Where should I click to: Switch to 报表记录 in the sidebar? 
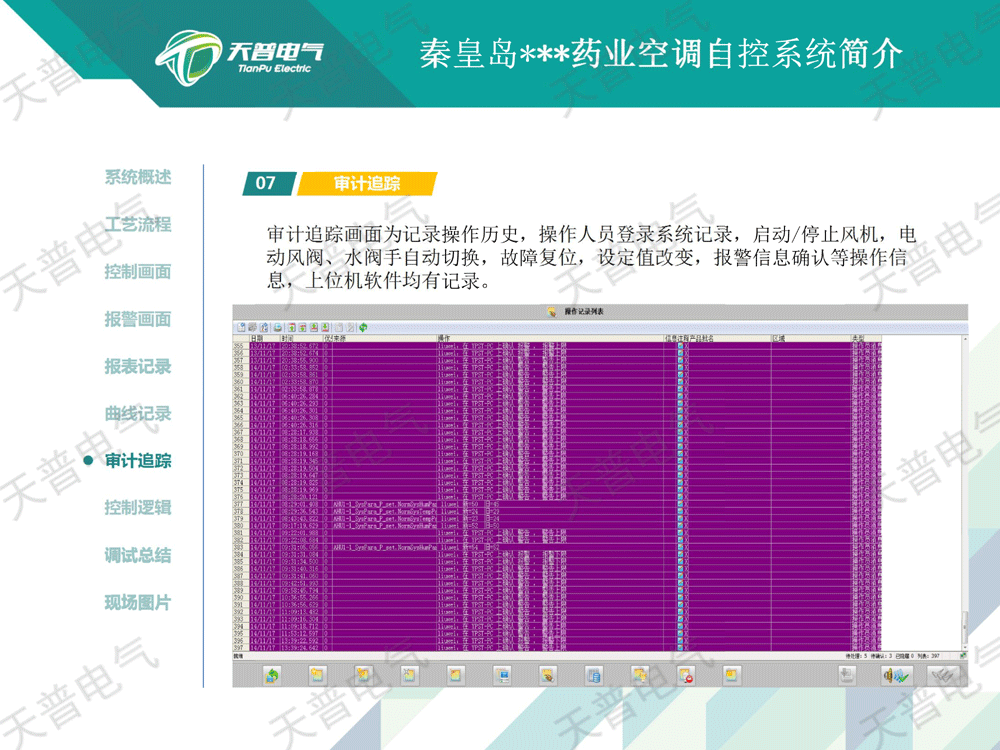[138, 366]
